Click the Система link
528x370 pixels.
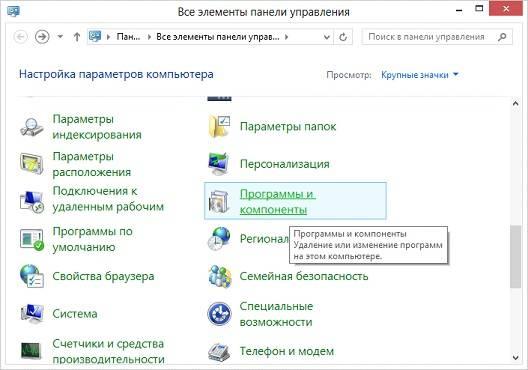pos(75,314)
